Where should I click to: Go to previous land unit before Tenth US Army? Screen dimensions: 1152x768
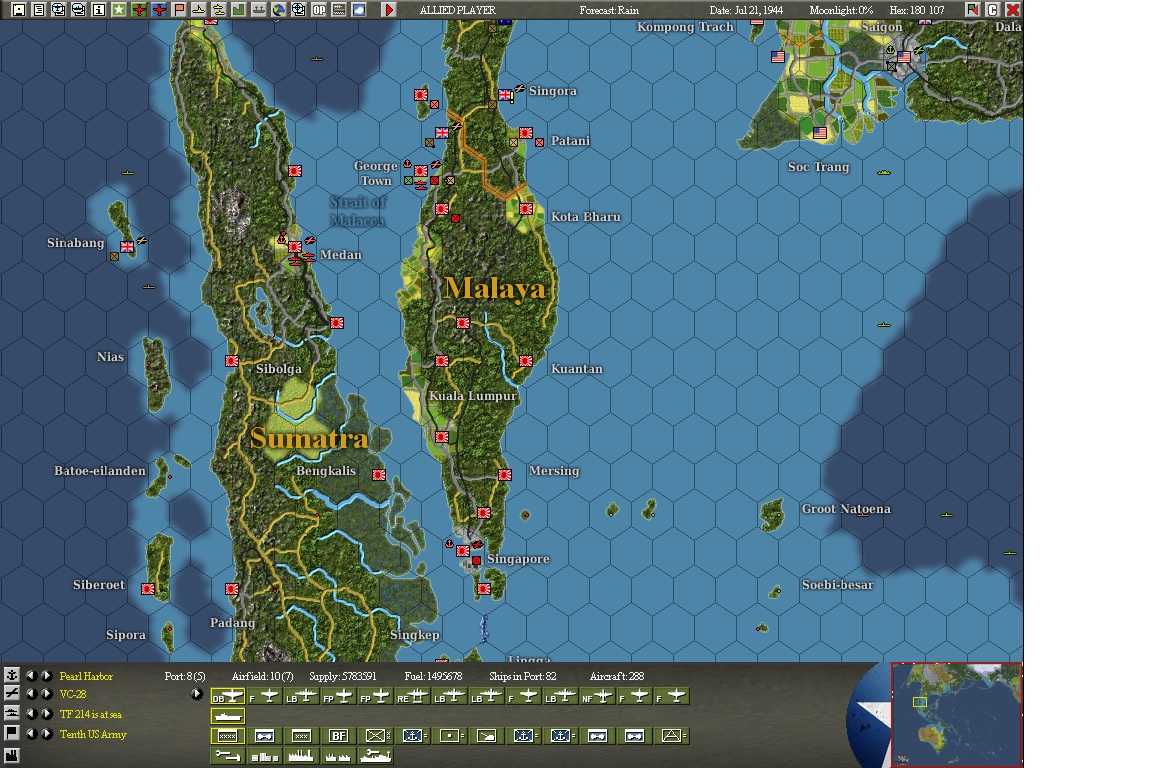tap(31, 733)
